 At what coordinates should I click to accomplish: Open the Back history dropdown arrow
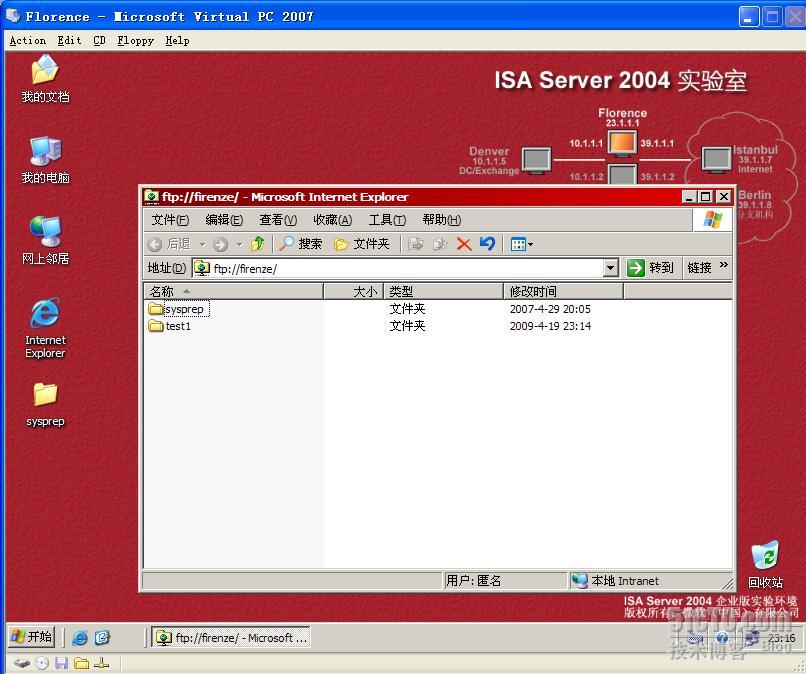pos(203,245)
